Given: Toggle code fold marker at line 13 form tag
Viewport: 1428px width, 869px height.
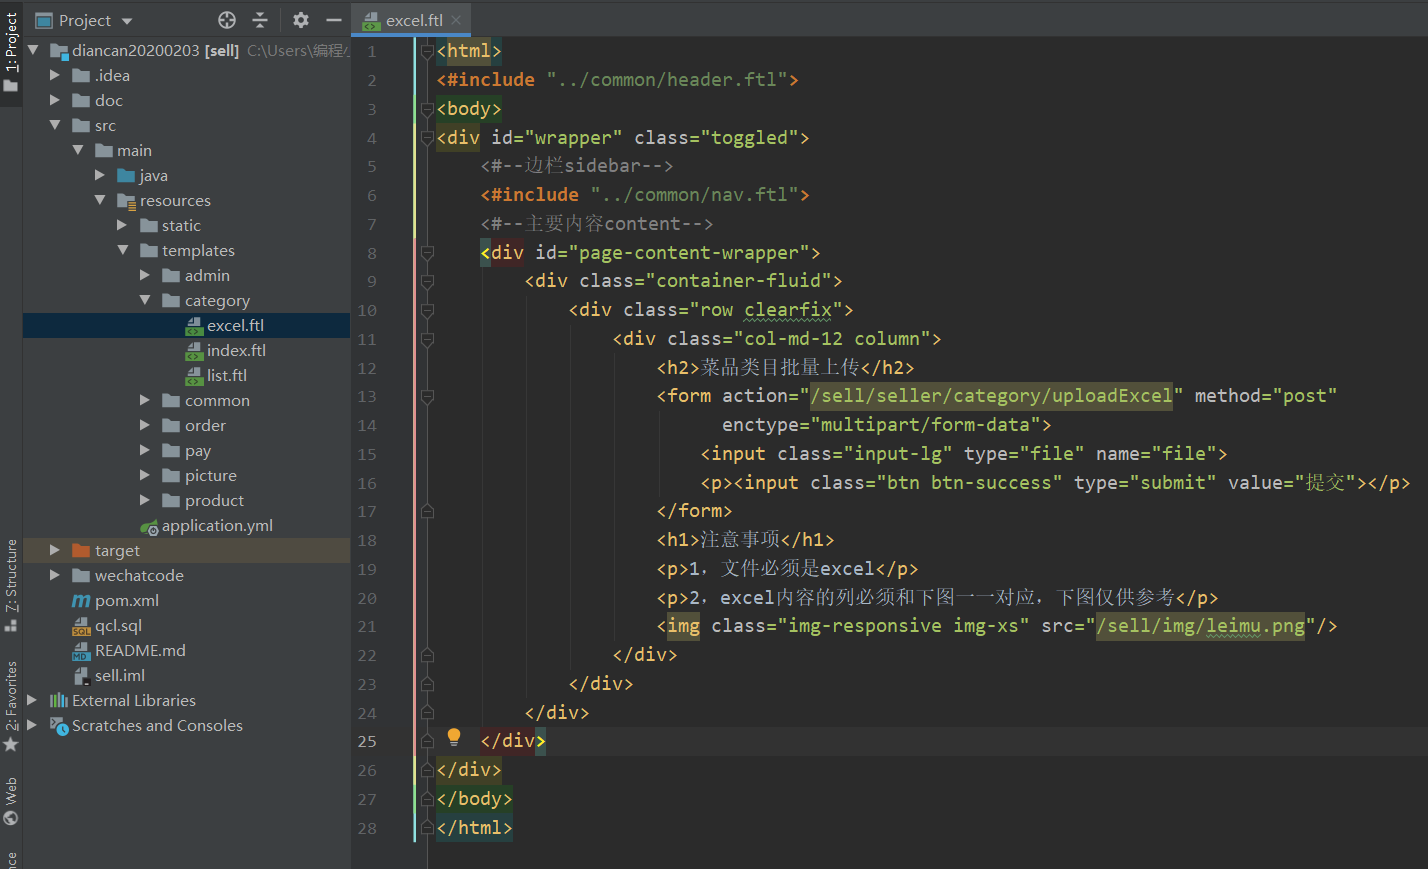Looking at the screenshot, I should pyautogui.click(x=427, y=397).
